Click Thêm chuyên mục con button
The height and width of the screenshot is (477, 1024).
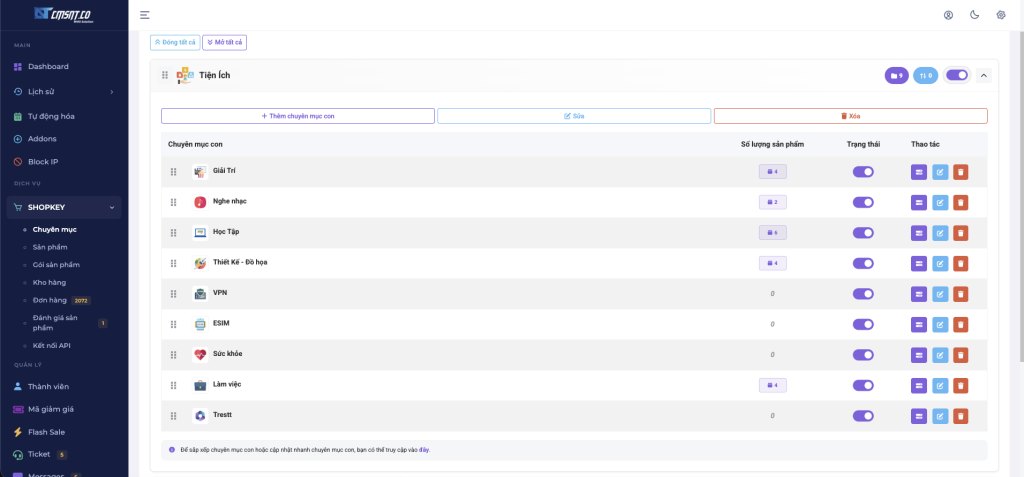tap(298, 116)
